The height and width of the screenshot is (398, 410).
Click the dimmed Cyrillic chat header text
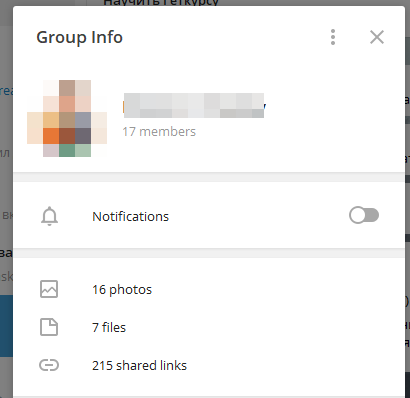click(x=161, y=3)
